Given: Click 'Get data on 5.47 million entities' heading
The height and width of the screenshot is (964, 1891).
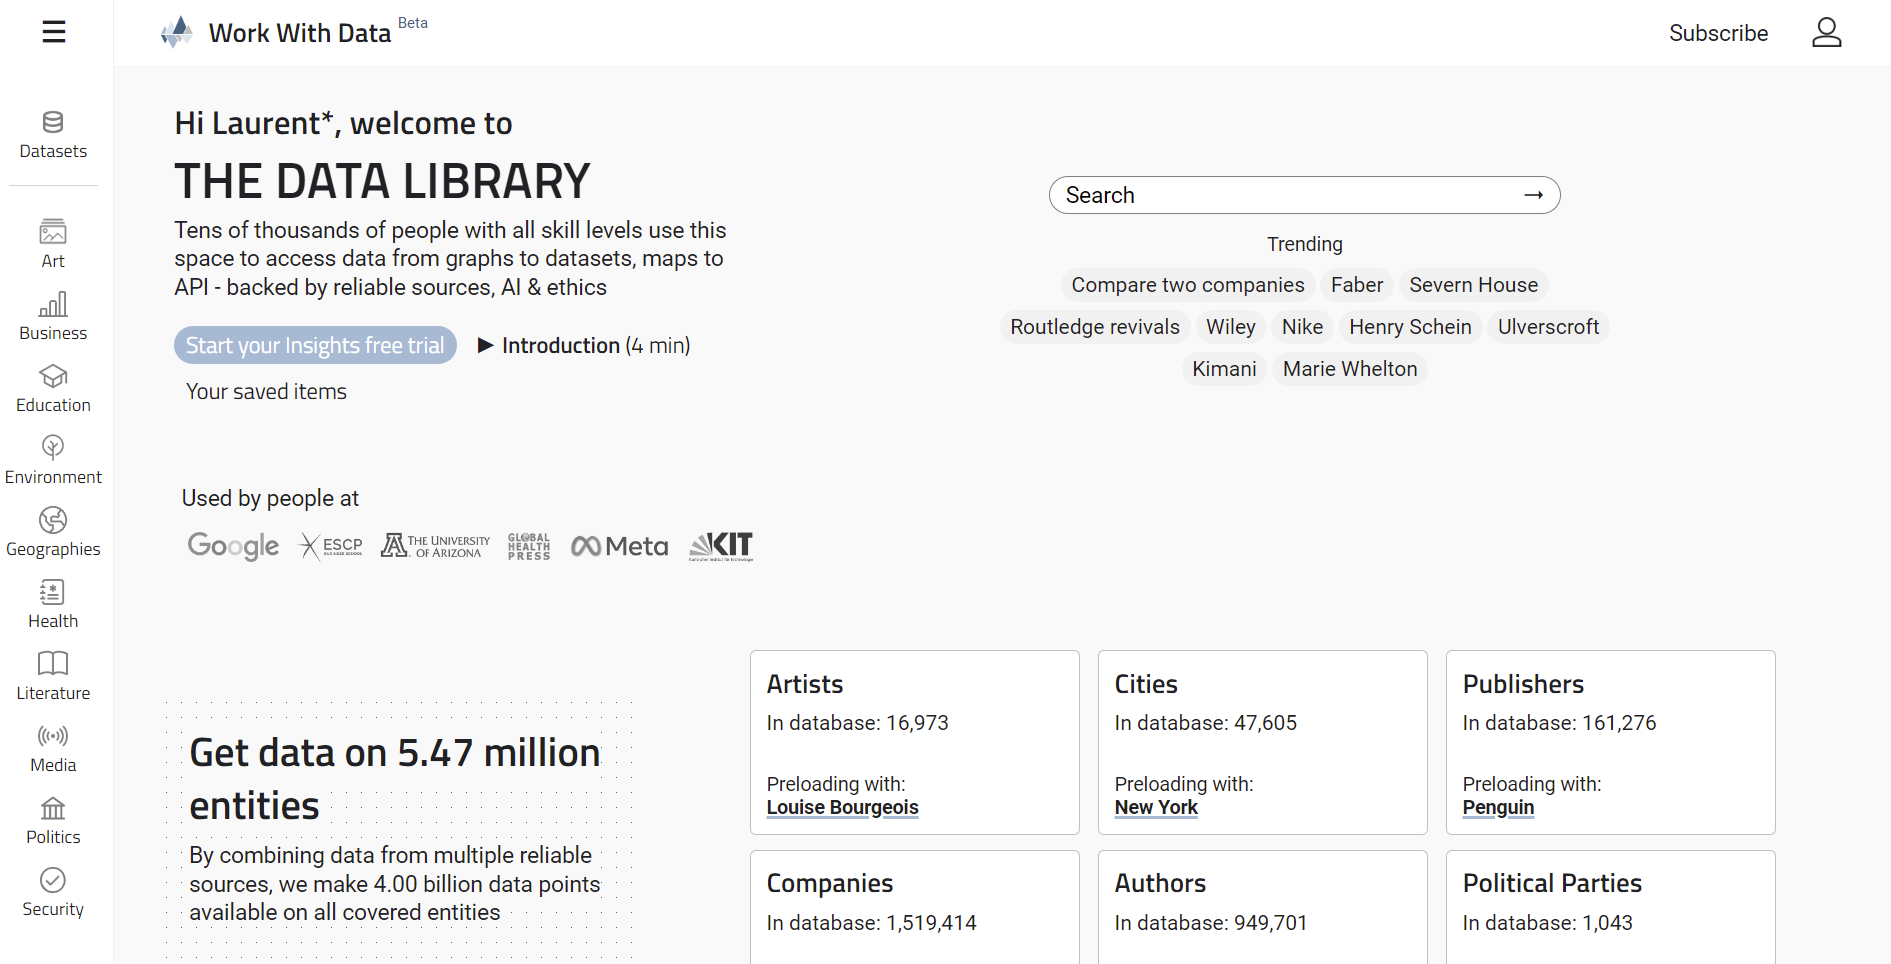Looking at the screenshot, I should point(395,779).
